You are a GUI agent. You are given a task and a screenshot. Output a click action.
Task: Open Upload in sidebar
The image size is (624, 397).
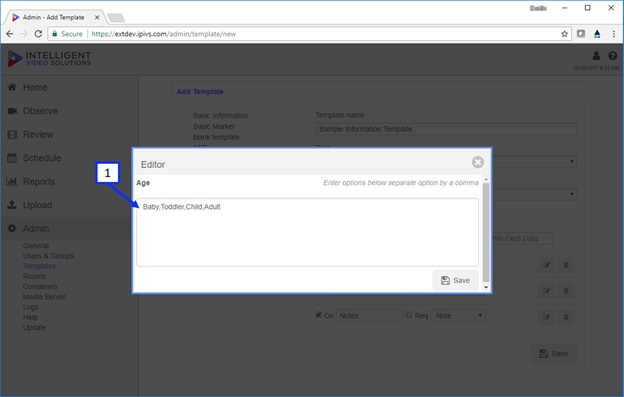tap(37, 205)
